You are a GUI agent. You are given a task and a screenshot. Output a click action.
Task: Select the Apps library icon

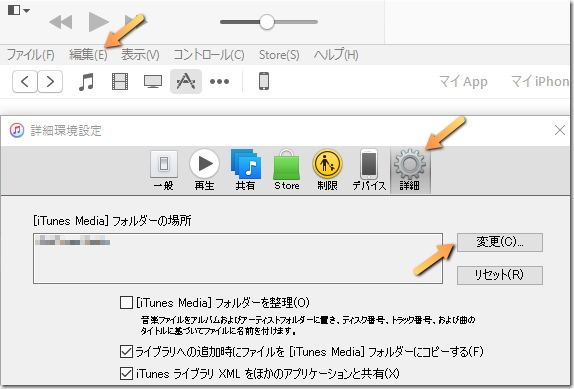pos(186,81)
